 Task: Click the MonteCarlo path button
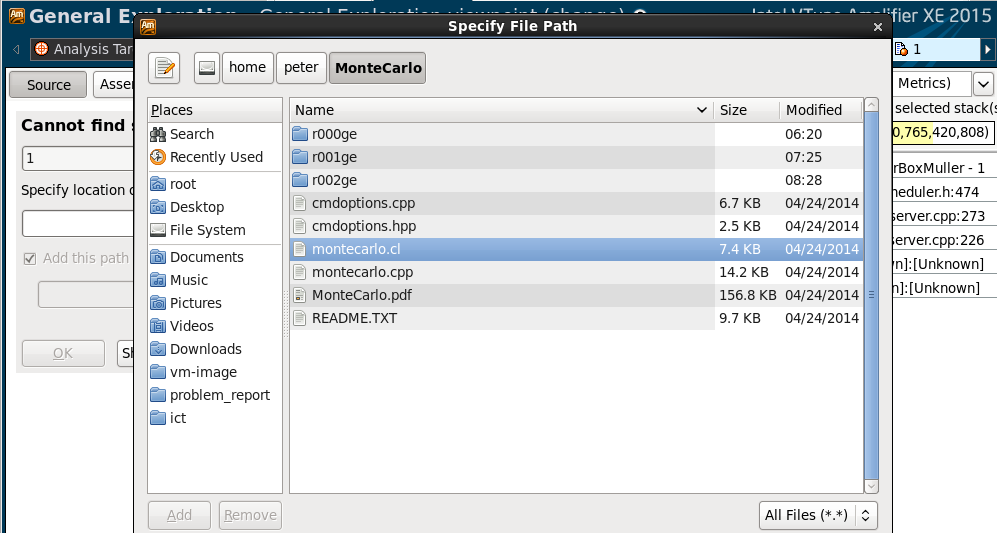(x=378, y=67)
